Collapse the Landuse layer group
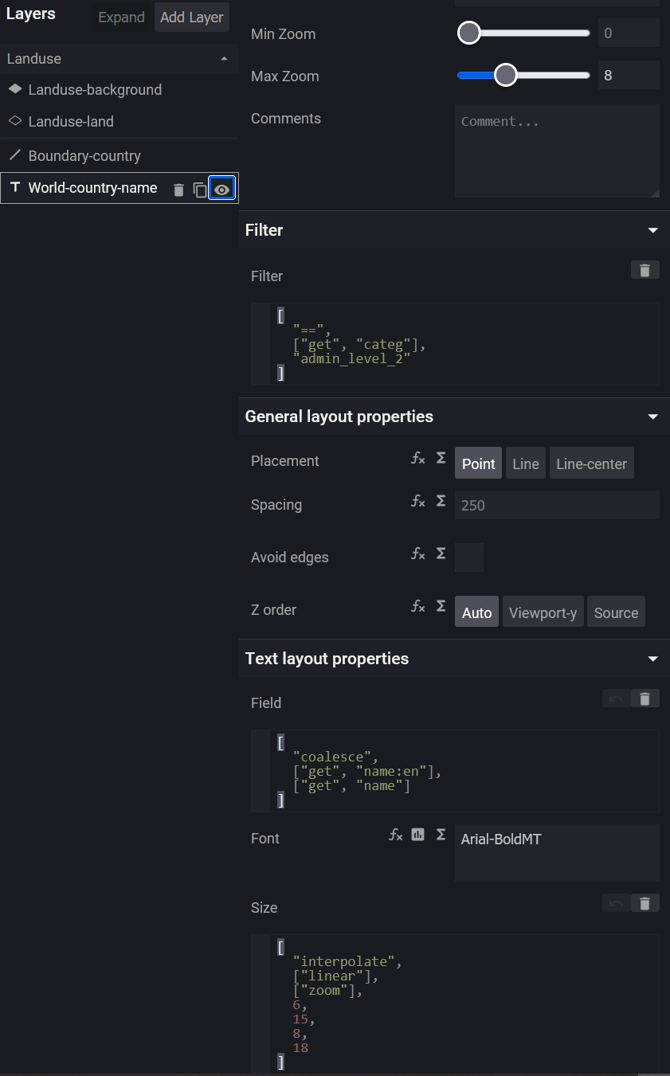The image size is (670, 1076). pos(224,59)
